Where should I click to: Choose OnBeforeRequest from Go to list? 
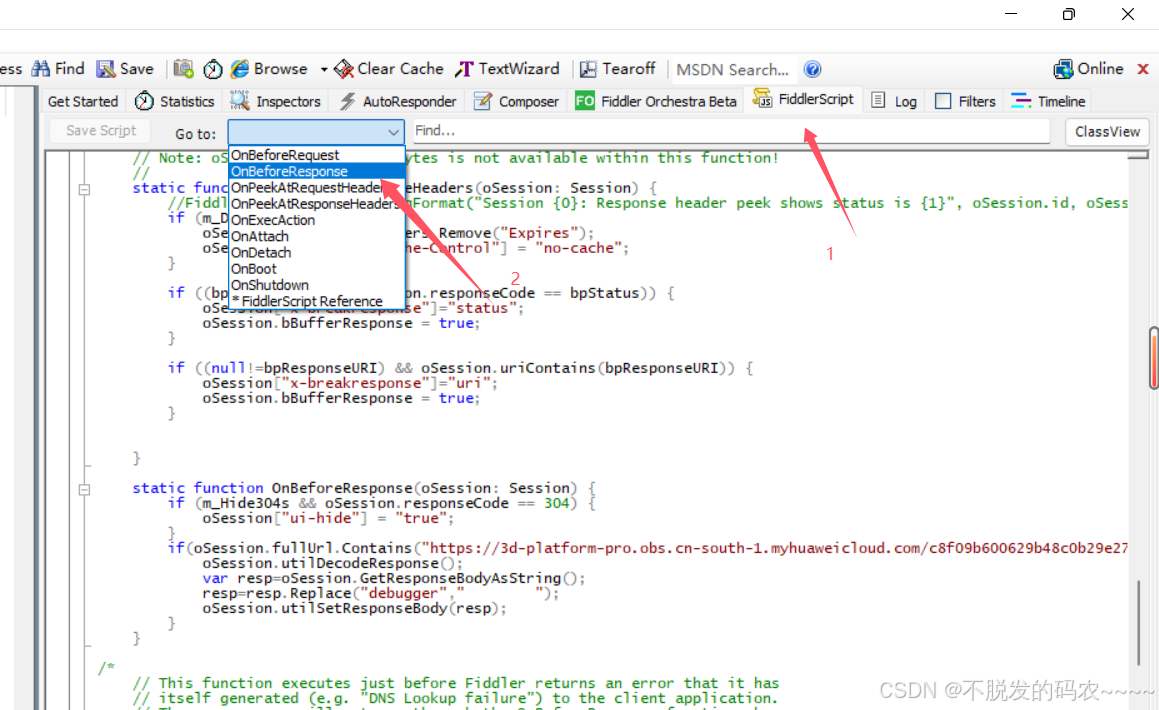tap(317, 155)
